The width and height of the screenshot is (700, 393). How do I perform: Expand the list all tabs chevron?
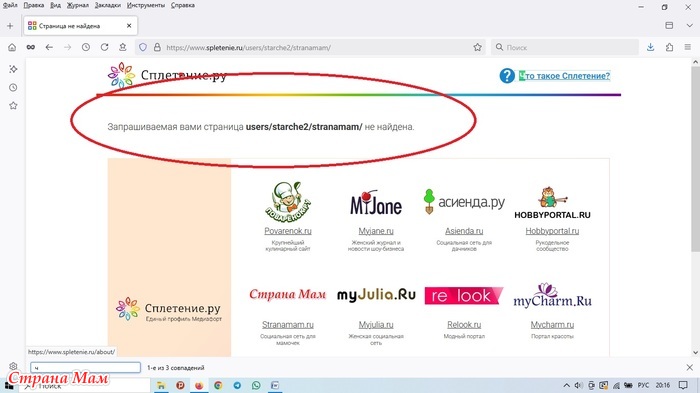tap(689, 26)
